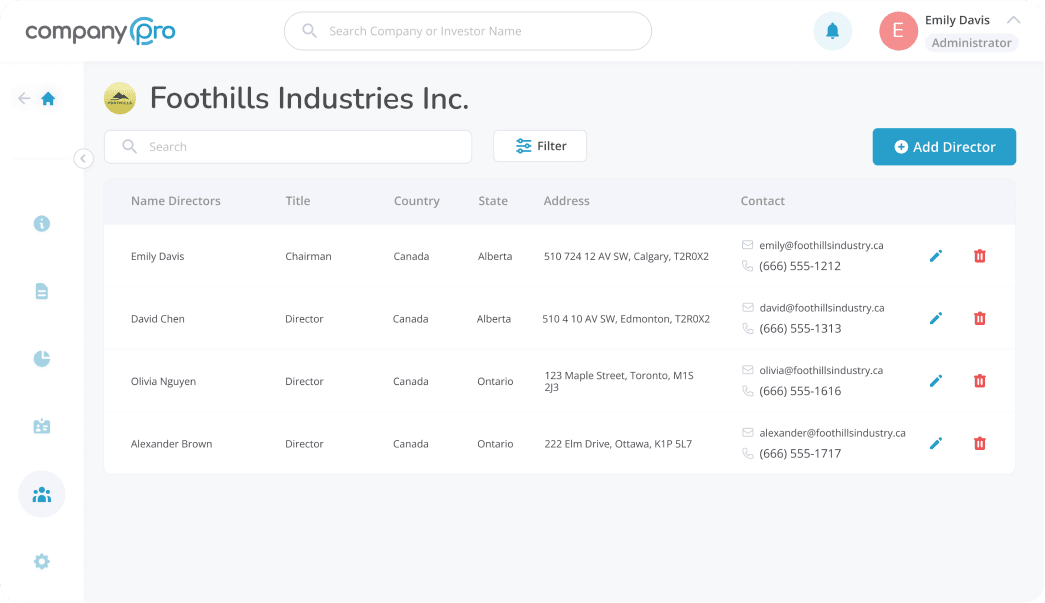Edit Olivia Nguyen director row
1045x603 pixels.
[936, 381]
